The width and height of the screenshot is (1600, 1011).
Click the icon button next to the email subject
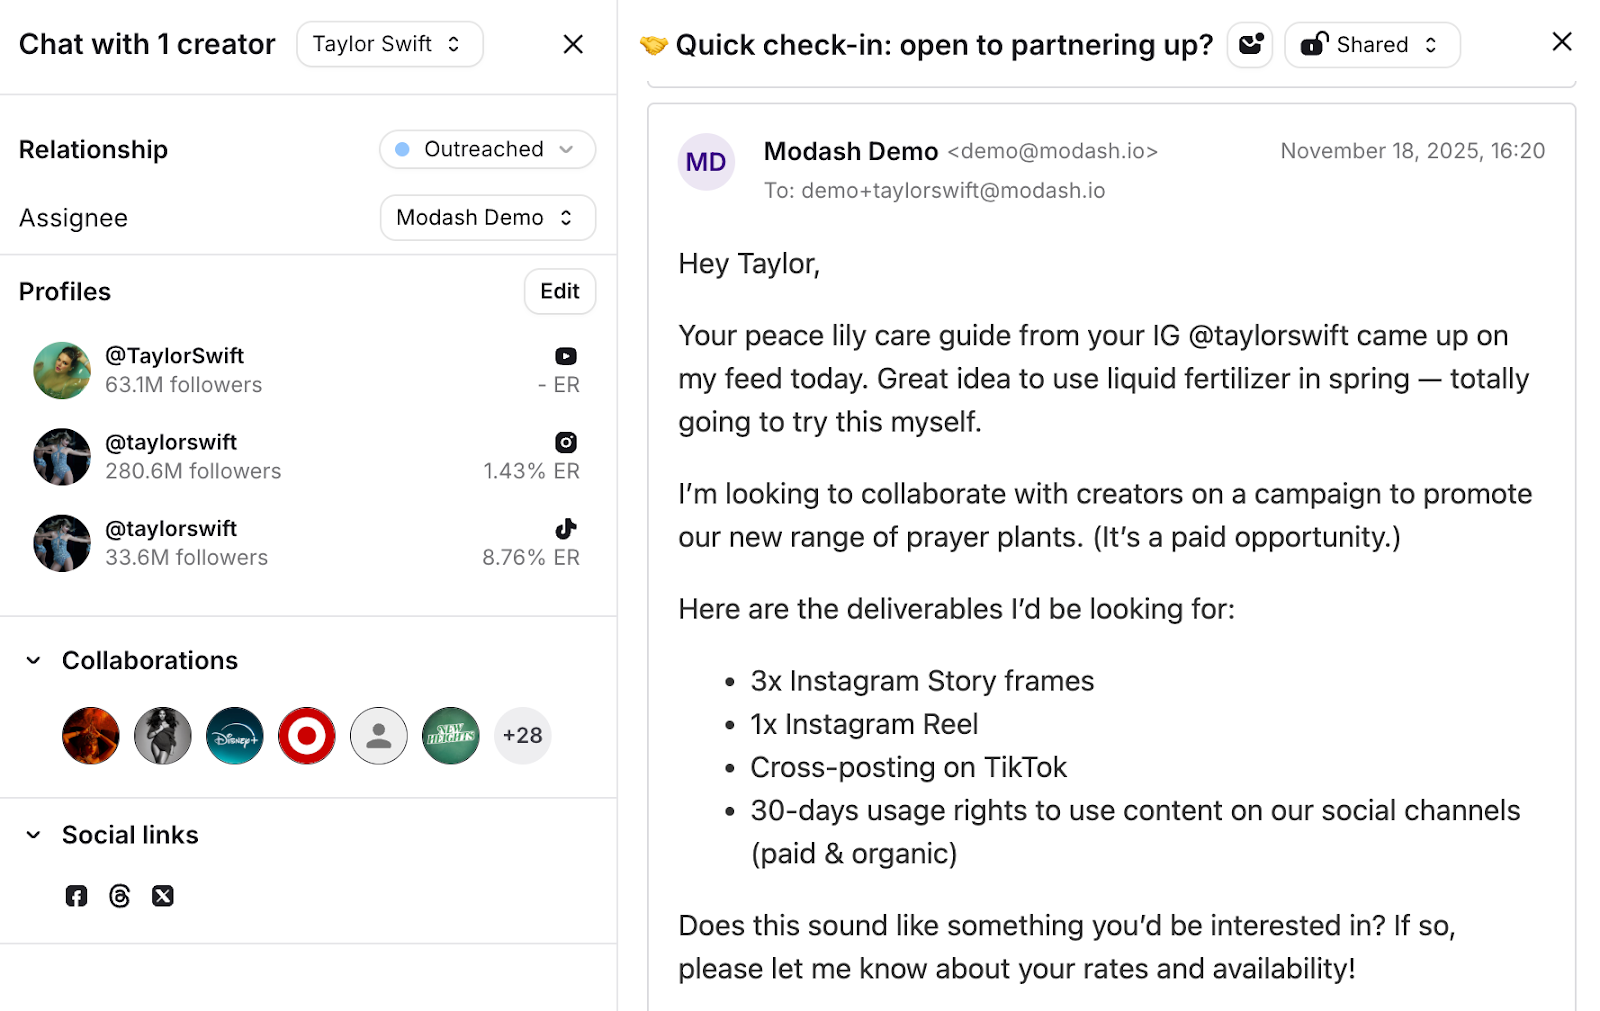click(1250, 45)
